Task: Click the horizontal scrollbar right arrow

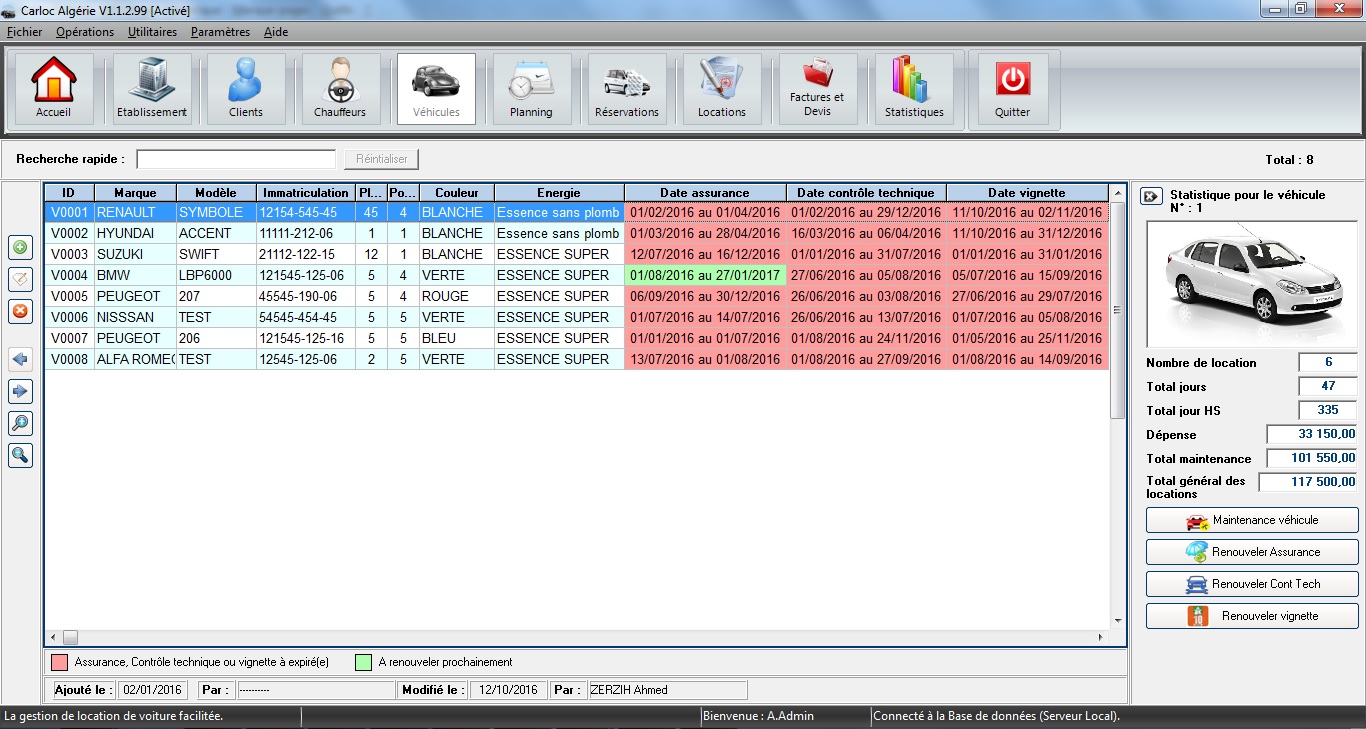Action: point(1101,637)
